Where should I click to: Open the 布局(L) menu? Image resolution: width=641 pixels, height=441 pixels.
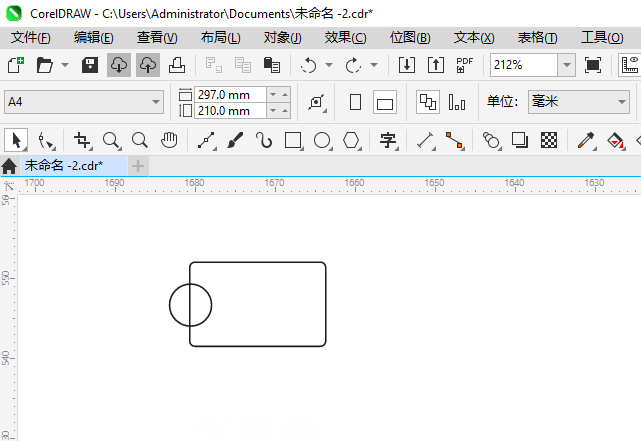221,38
